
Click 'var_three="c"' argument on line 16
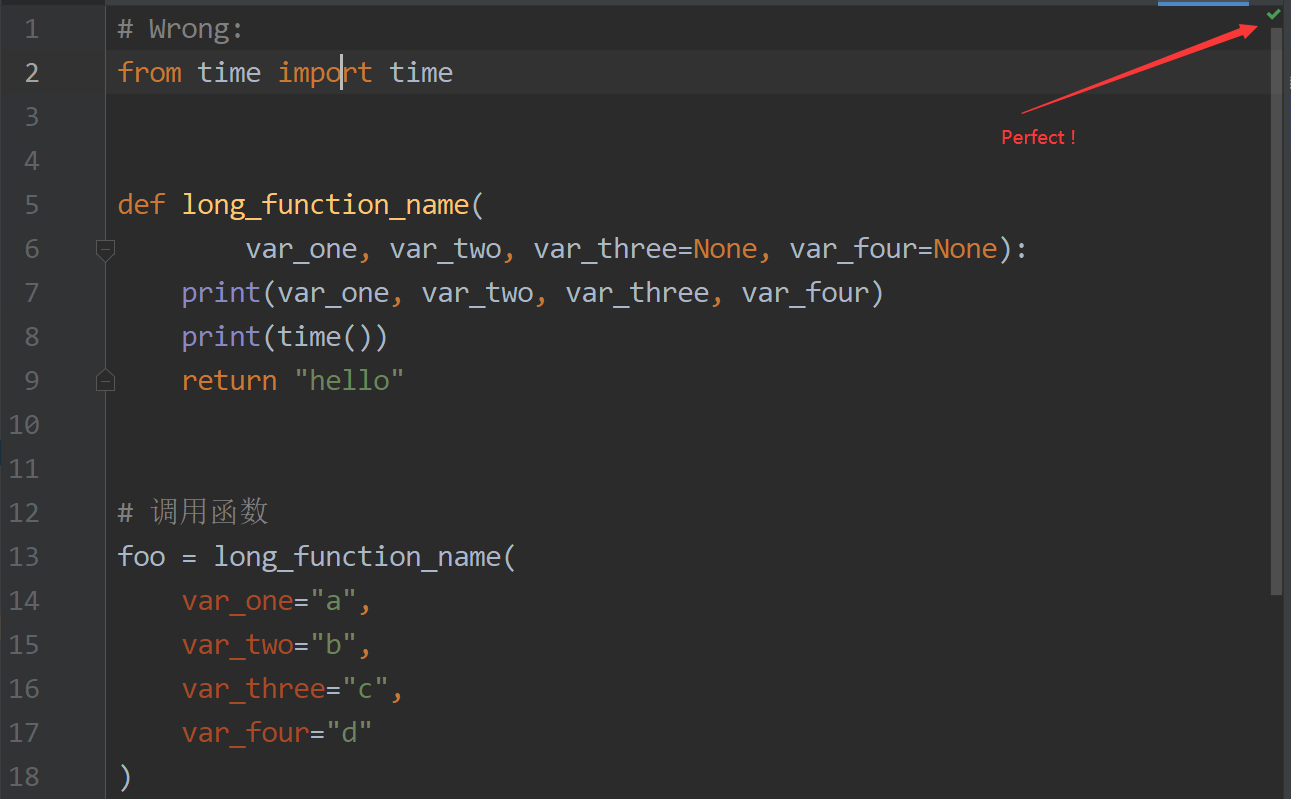285,689
